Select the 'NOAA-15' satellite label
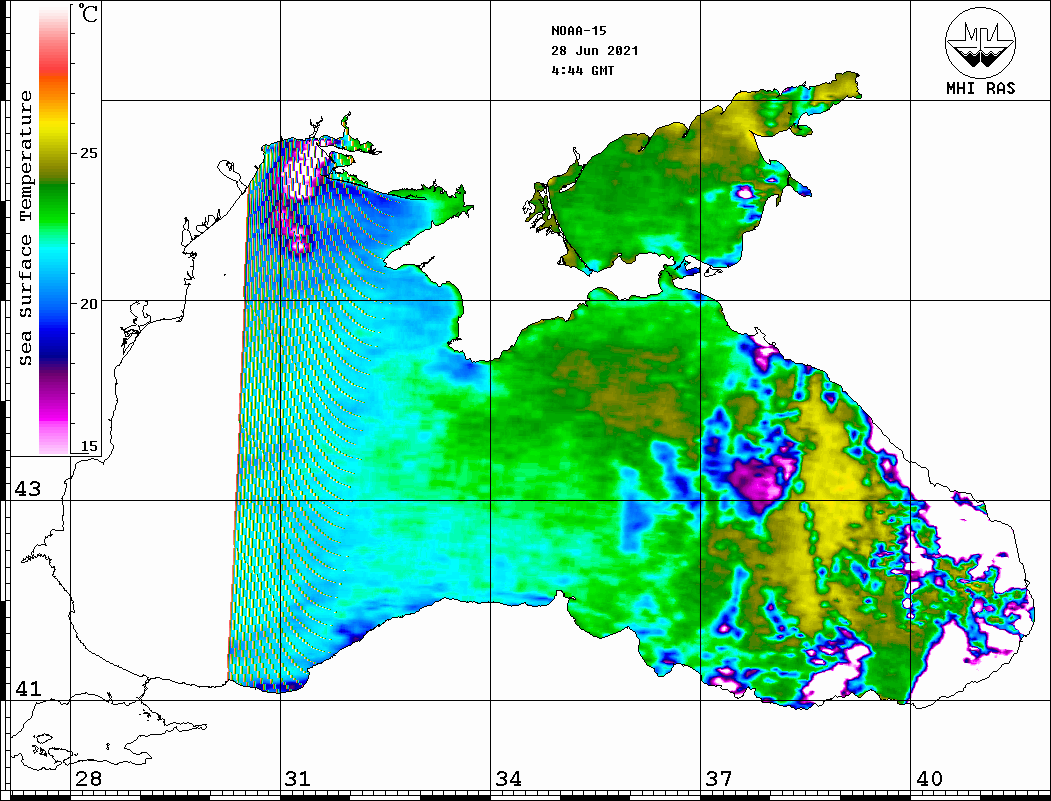The height and width of the screenshot is (801, 1051). tap(578, 31)
